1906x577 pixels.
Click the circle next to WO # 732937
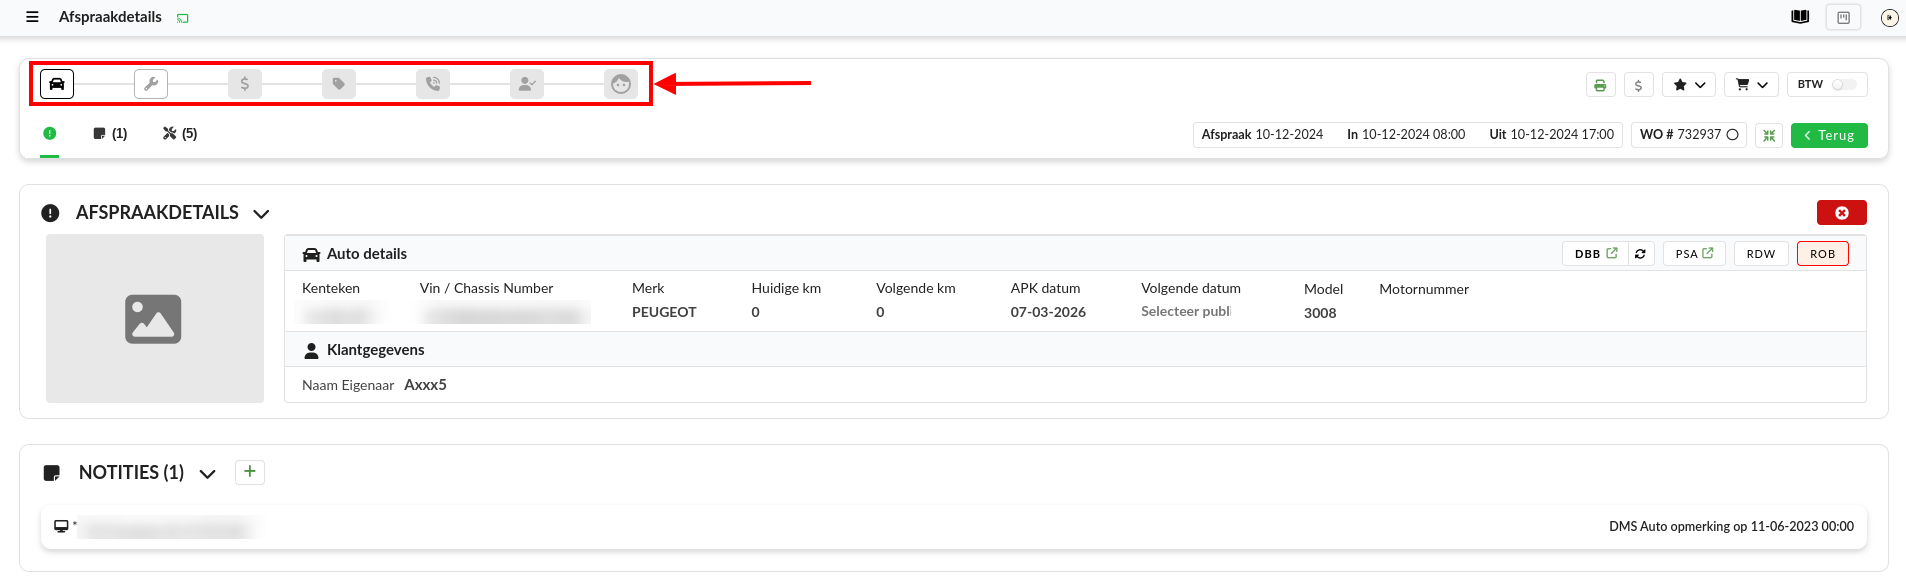1733,135
